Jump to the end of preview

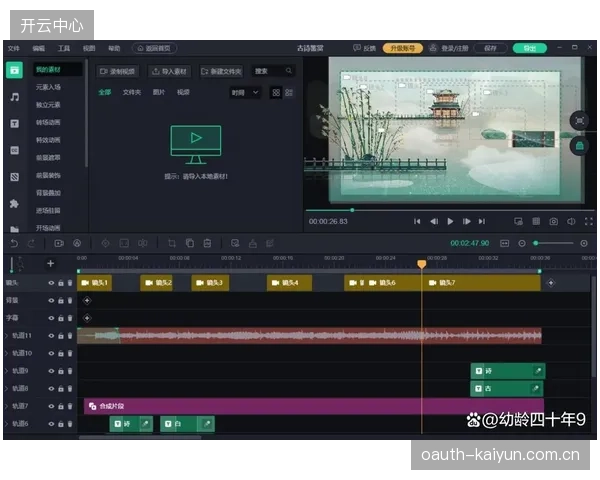482,221
